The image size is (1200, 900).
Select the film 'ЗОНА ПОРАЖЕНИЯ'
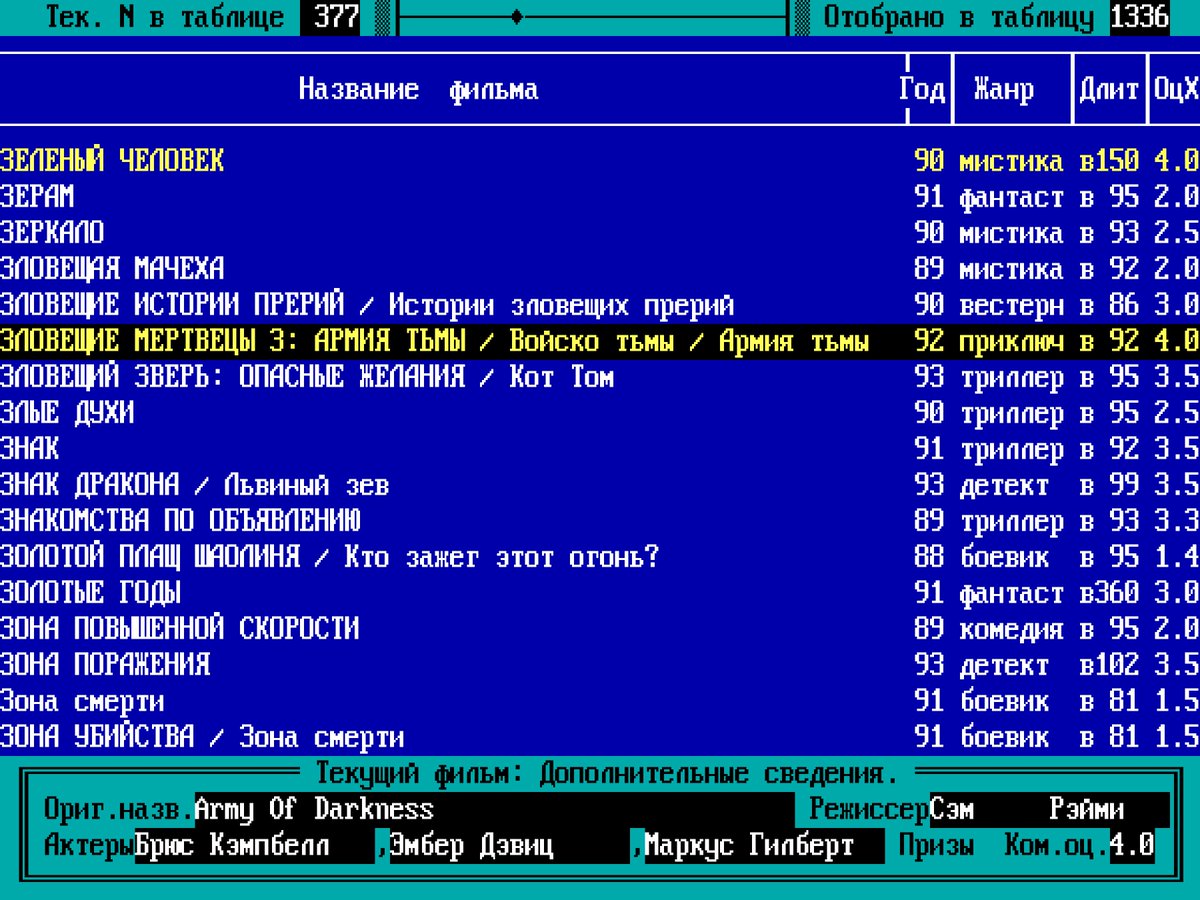600,665
